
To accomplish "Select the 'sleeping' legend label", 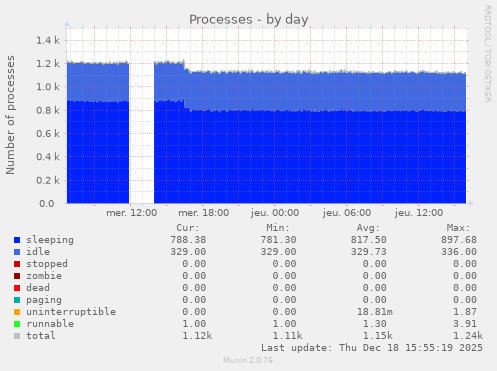I will pos(50,240).
